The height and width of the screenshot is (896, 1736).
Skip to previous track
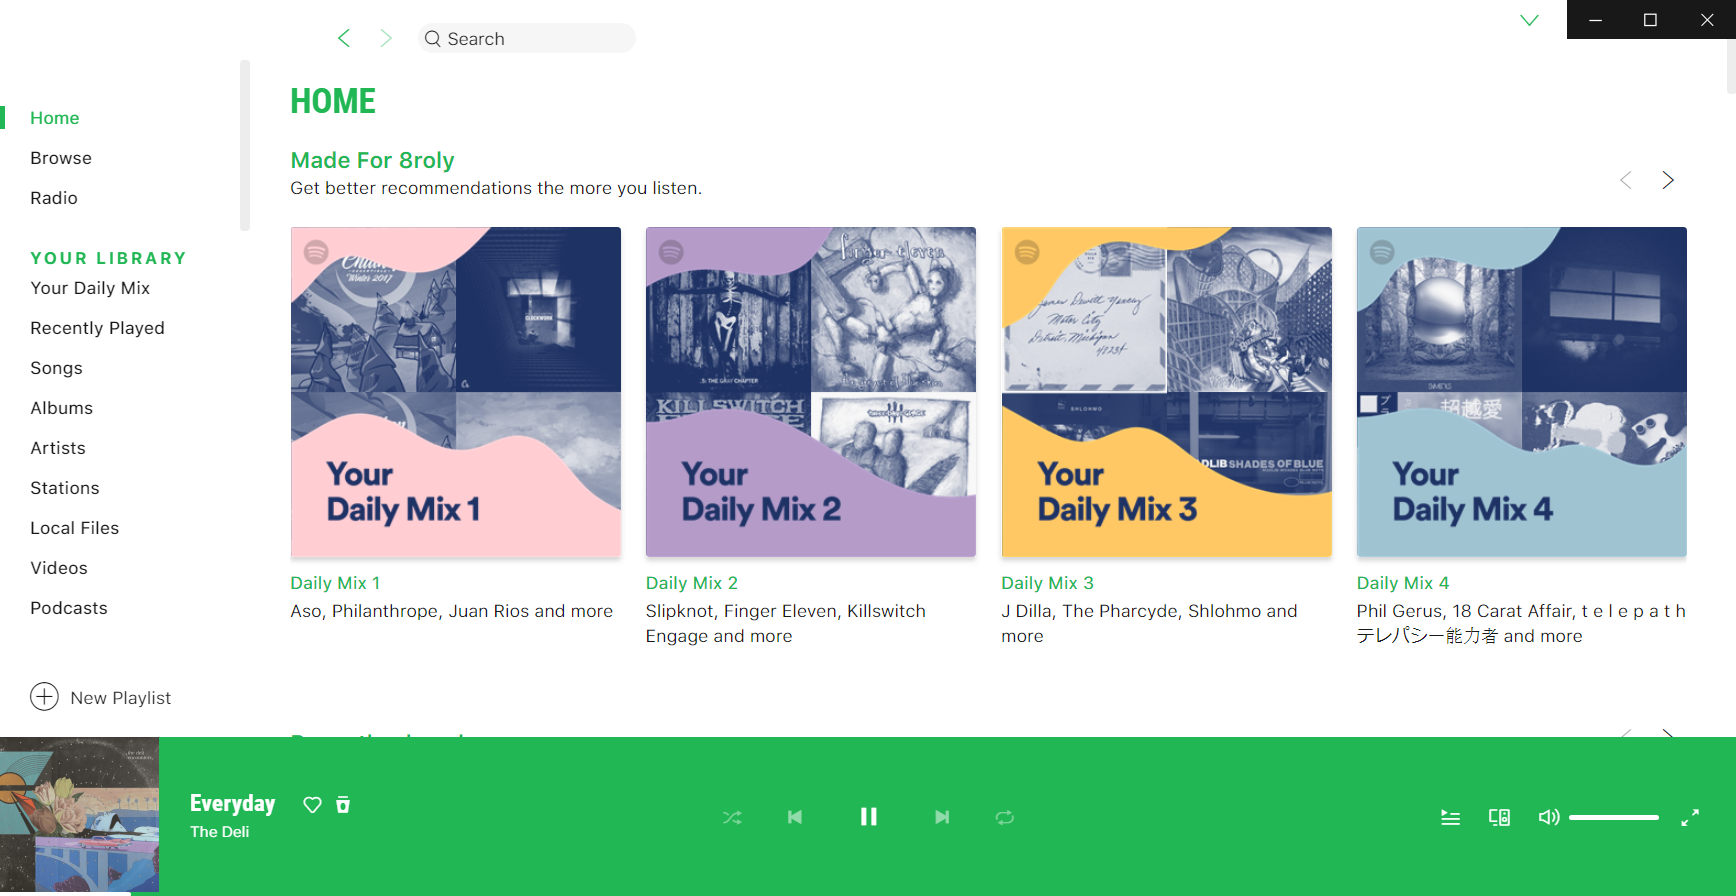pyautogui.click(x=795, y=817)
